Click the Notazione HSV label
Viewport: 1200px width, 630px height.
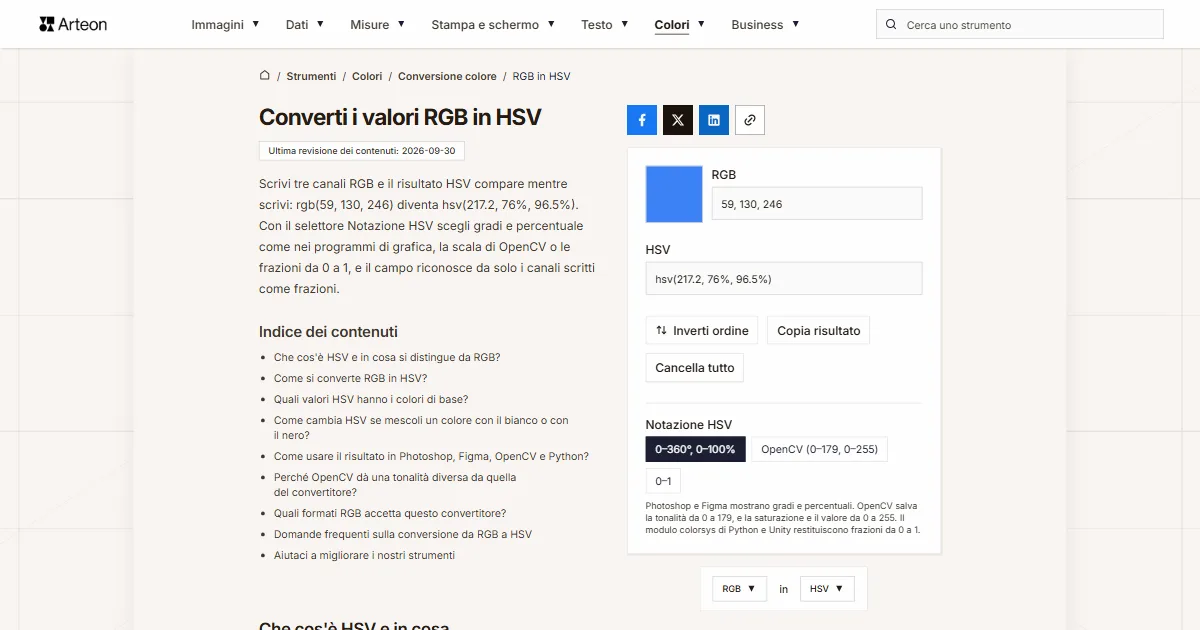[x=689, y=425]
